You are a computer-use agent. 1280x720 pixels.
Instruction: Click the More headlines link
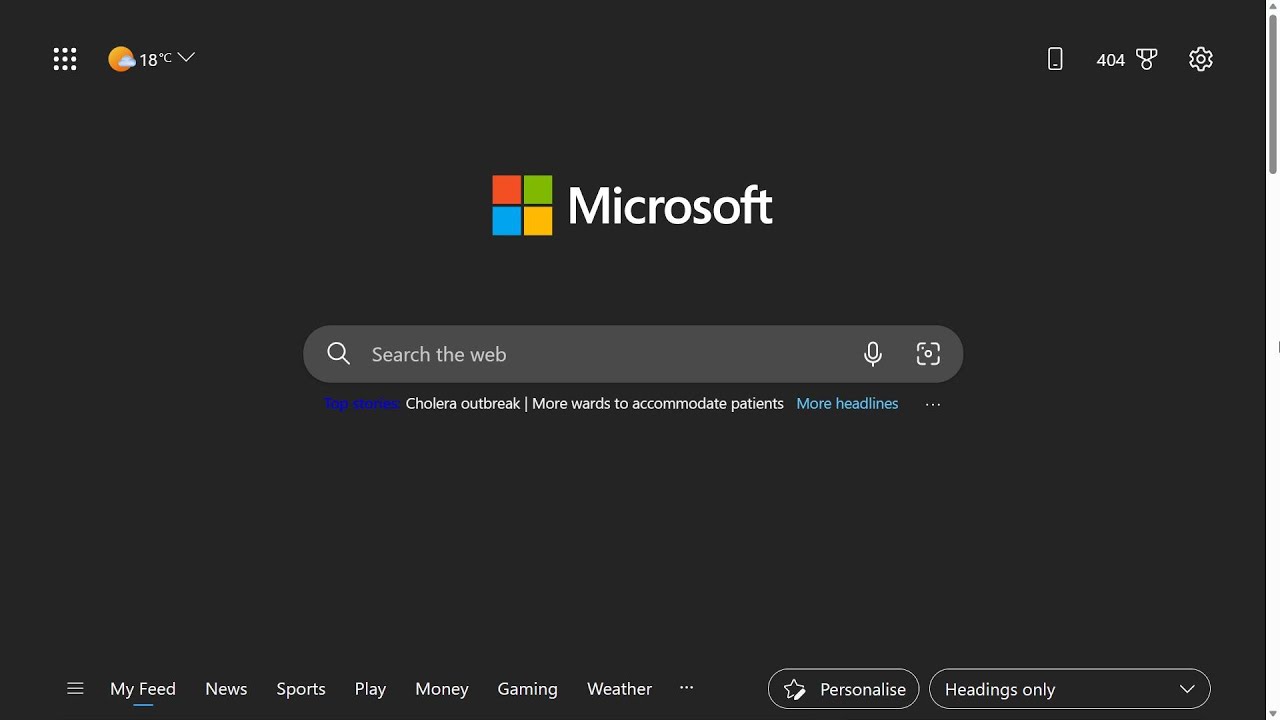tap(847, 404)
